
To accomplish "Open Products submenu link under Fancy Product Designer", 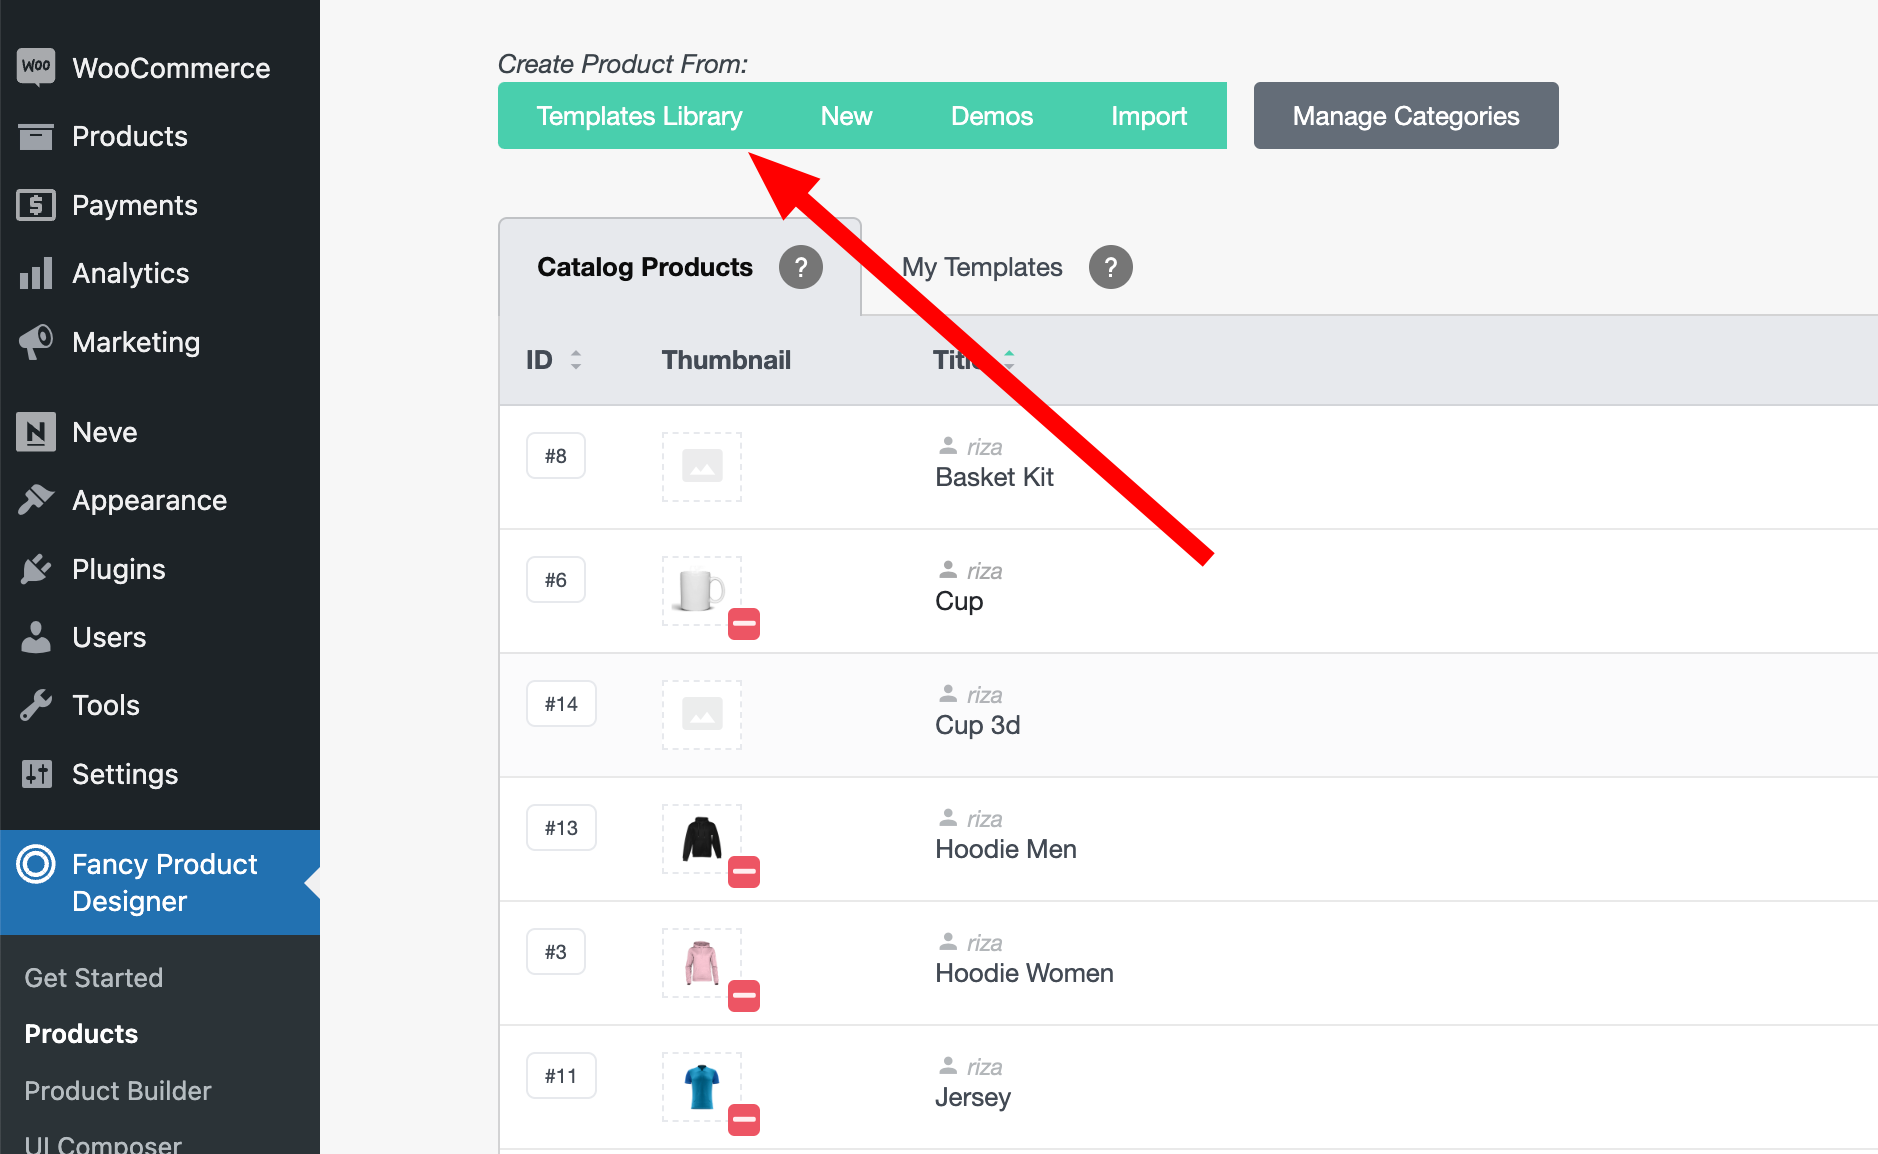I will point(81,1034).
